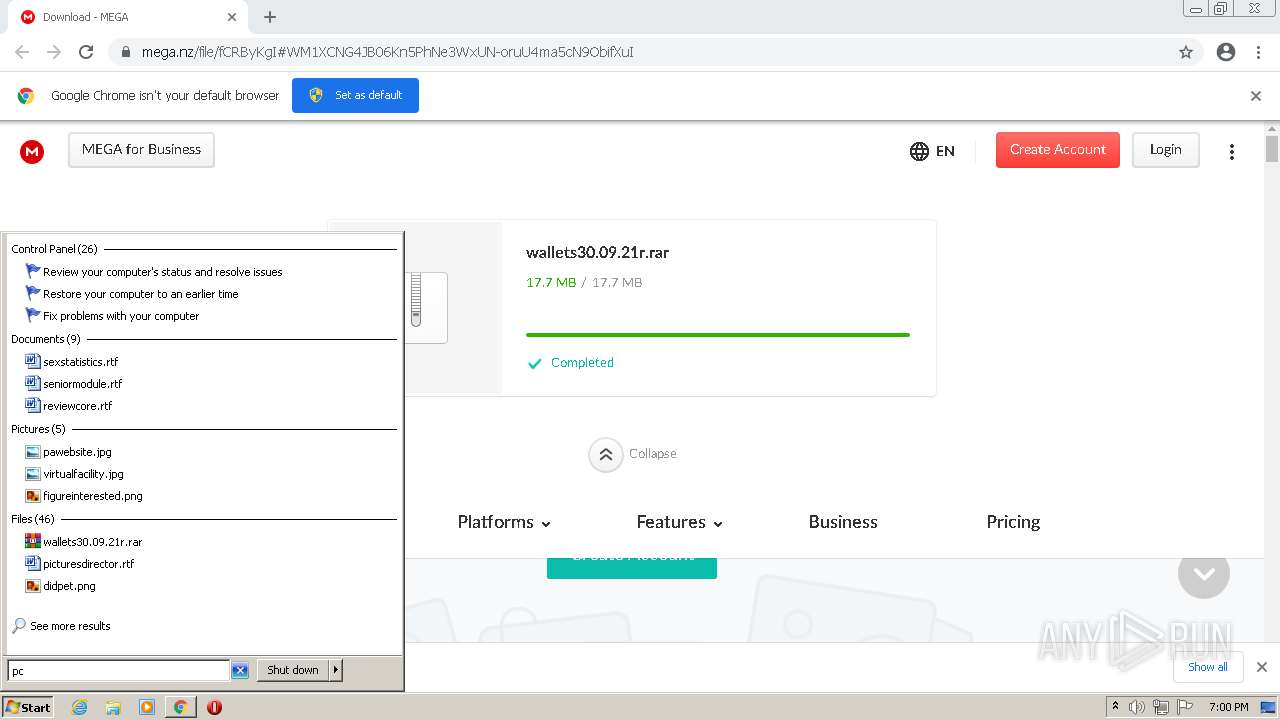The width and height of the screenshot is (1280, 720).
Task: Click Set as default button
Action: 355,96
